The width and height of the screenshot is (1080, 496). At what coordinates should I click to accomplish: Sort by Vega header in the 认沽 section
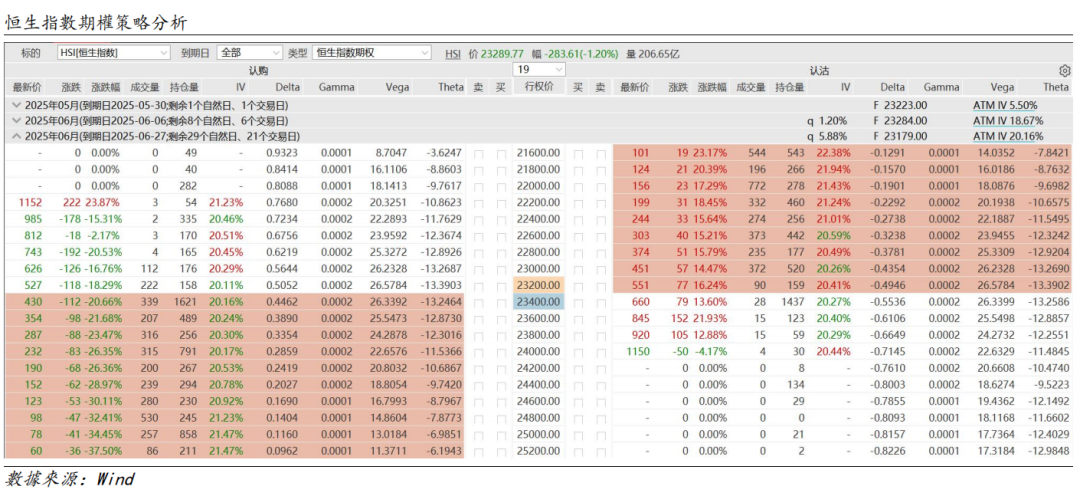pyautogui.click(x=1003, y=87)
